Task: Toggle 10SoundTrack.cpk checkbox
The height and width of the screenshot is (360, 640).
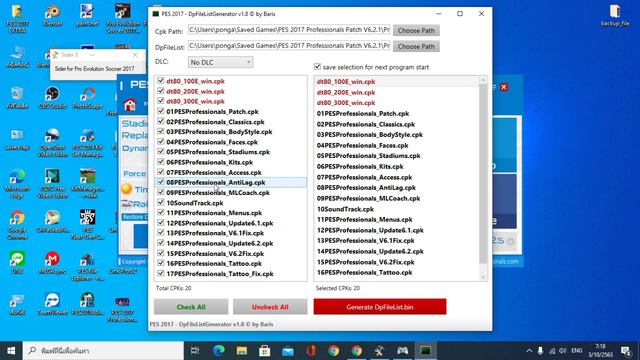Action: (160, 202)
